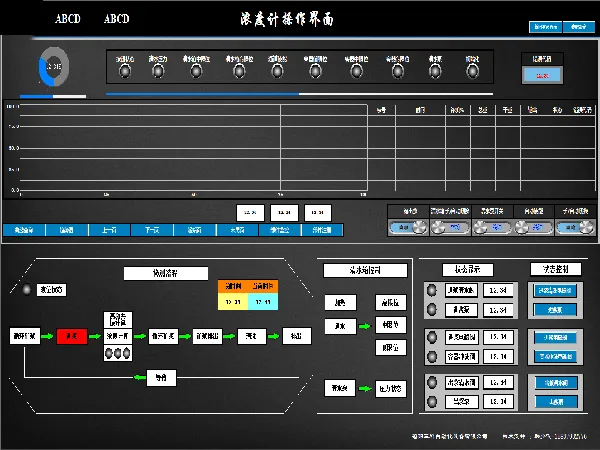Click the top status lamp in the status display panel
This screenshot has width=600, height=450.
coord(432,291)
